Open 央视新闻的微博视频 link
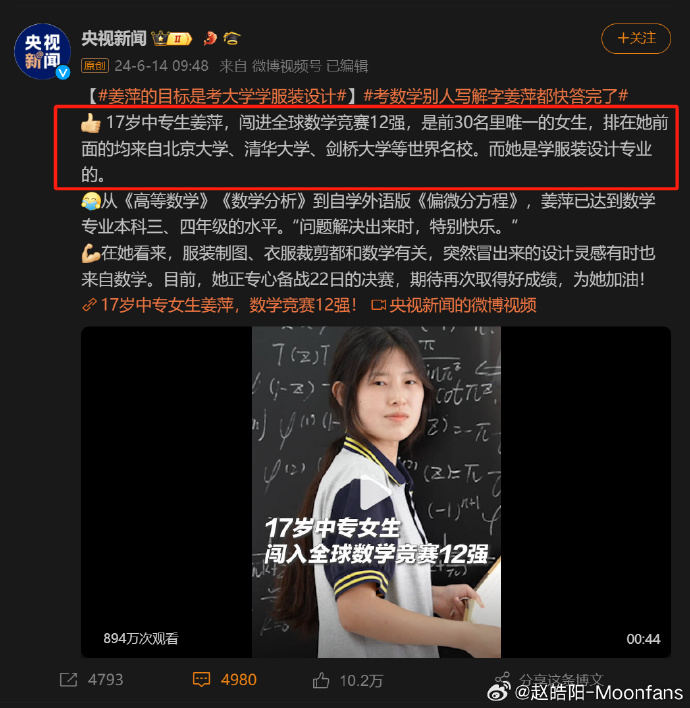Screen dimensions: 690x708 tap(453, 305)
